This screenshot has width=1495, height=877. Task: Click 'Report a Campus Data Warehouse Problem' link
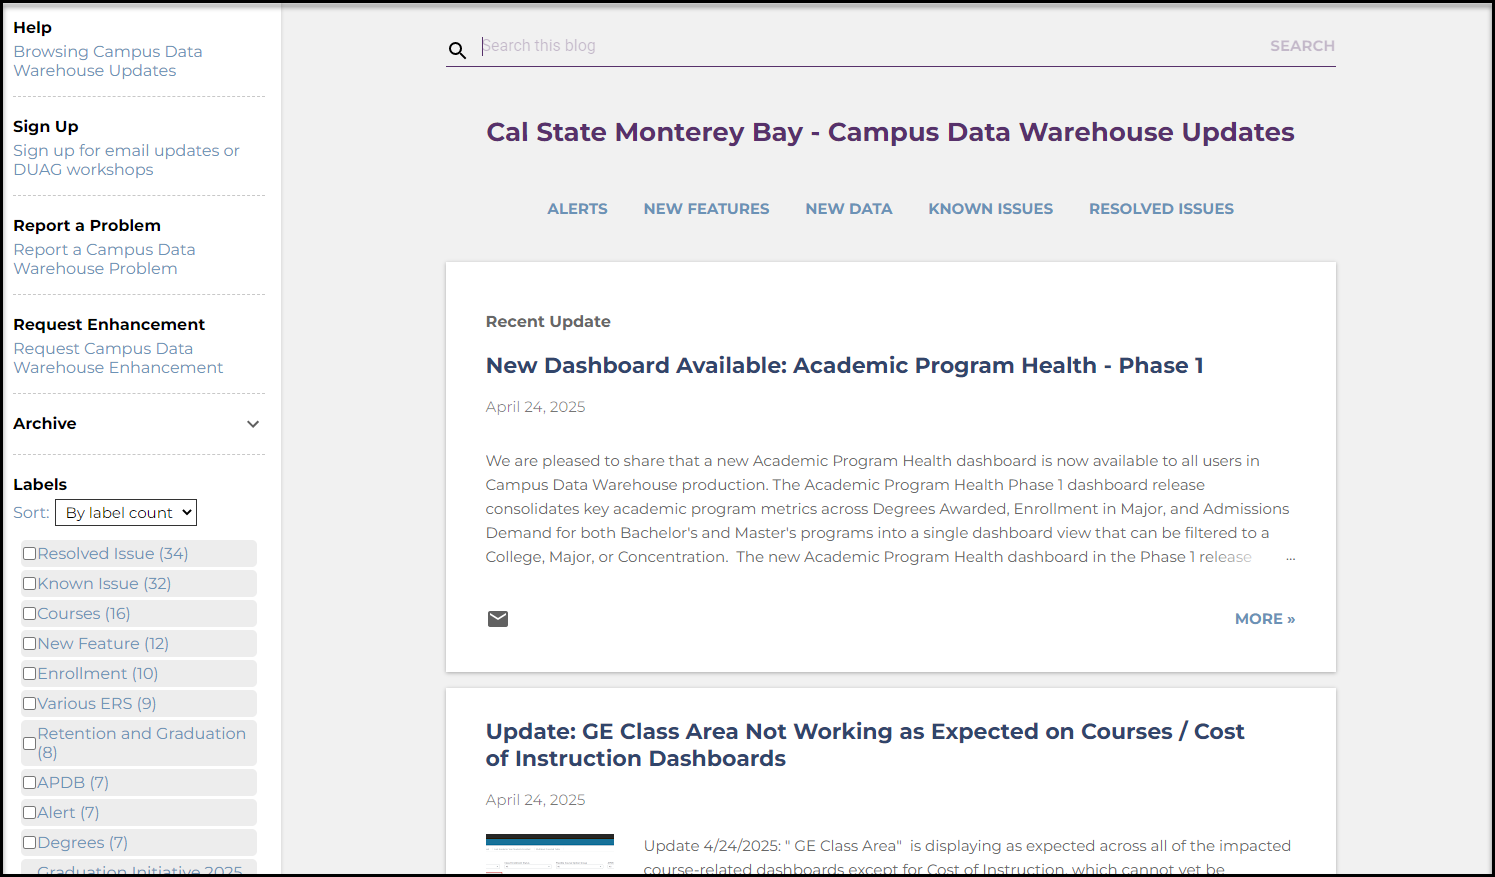(104, 259)
